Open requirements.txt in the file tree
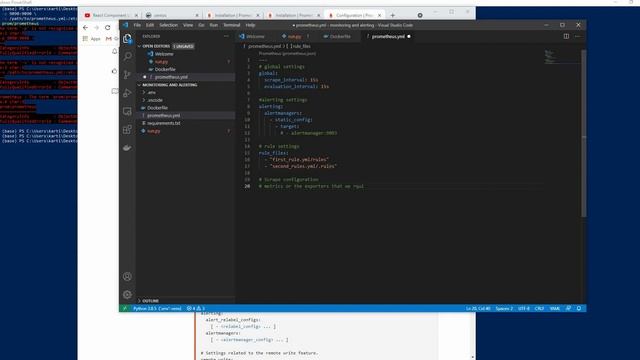640x360 pixels. coord(163,123)
